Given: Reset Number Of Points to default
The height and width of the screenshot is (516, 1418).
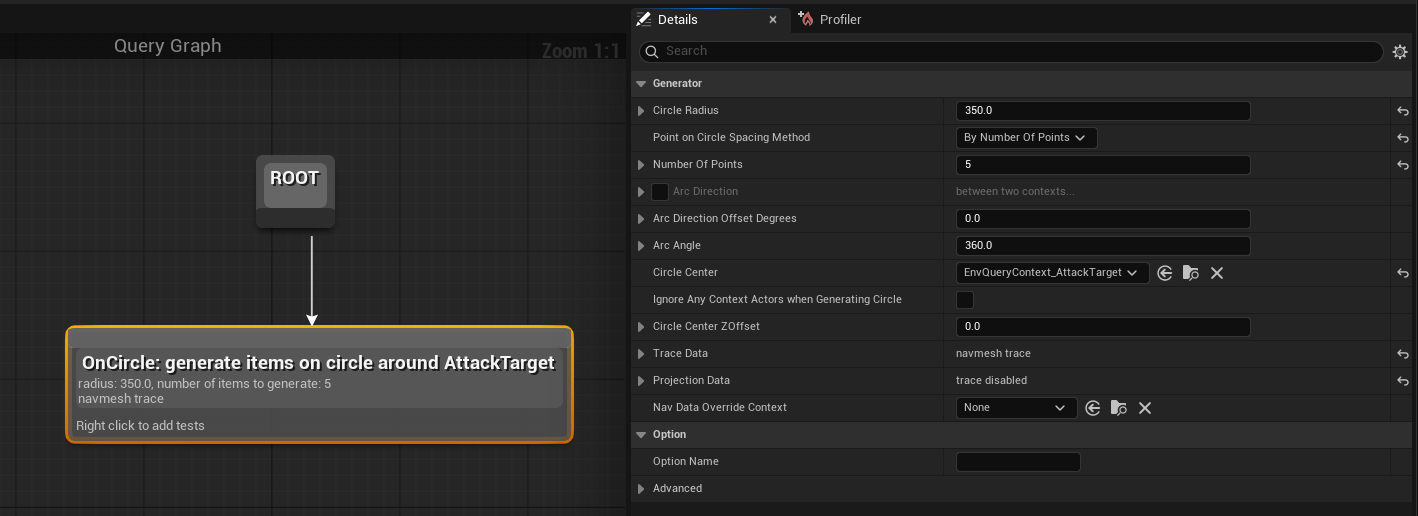Looking at the screenshot, I should point(1403,165).
